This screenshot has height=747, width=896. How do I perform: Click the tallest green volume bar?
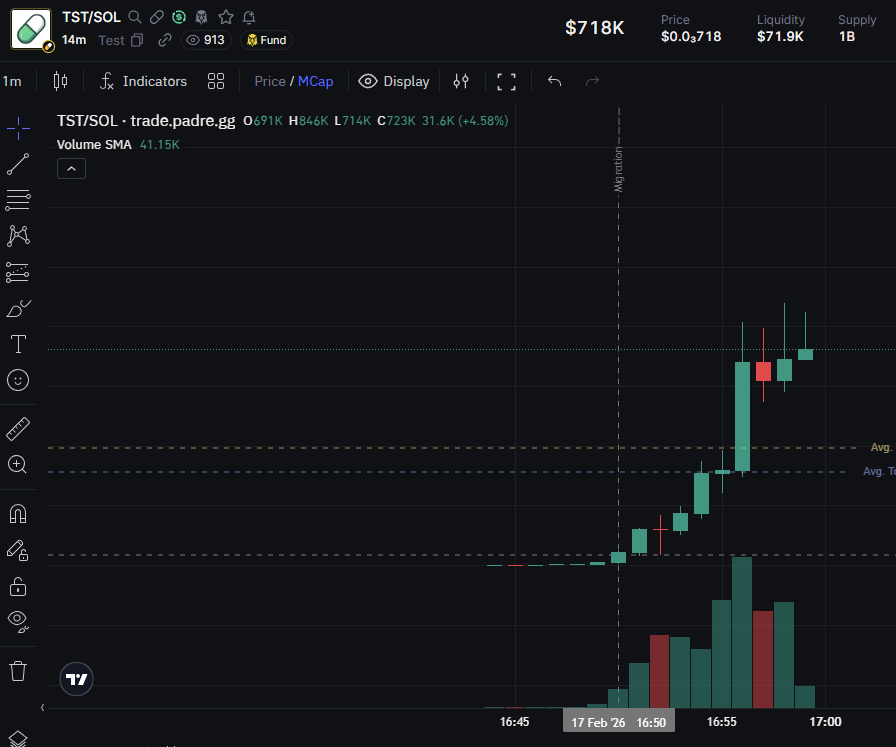pyautogui.click(x=742, y=633)
